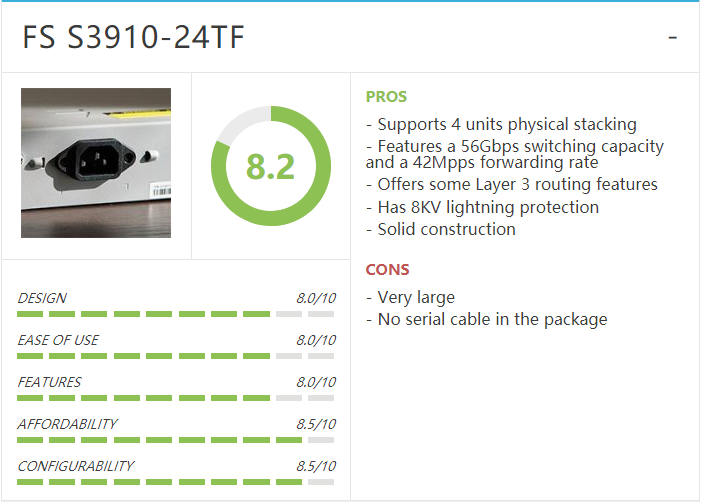Click the 8.2 overall score circle

[271, 166]
